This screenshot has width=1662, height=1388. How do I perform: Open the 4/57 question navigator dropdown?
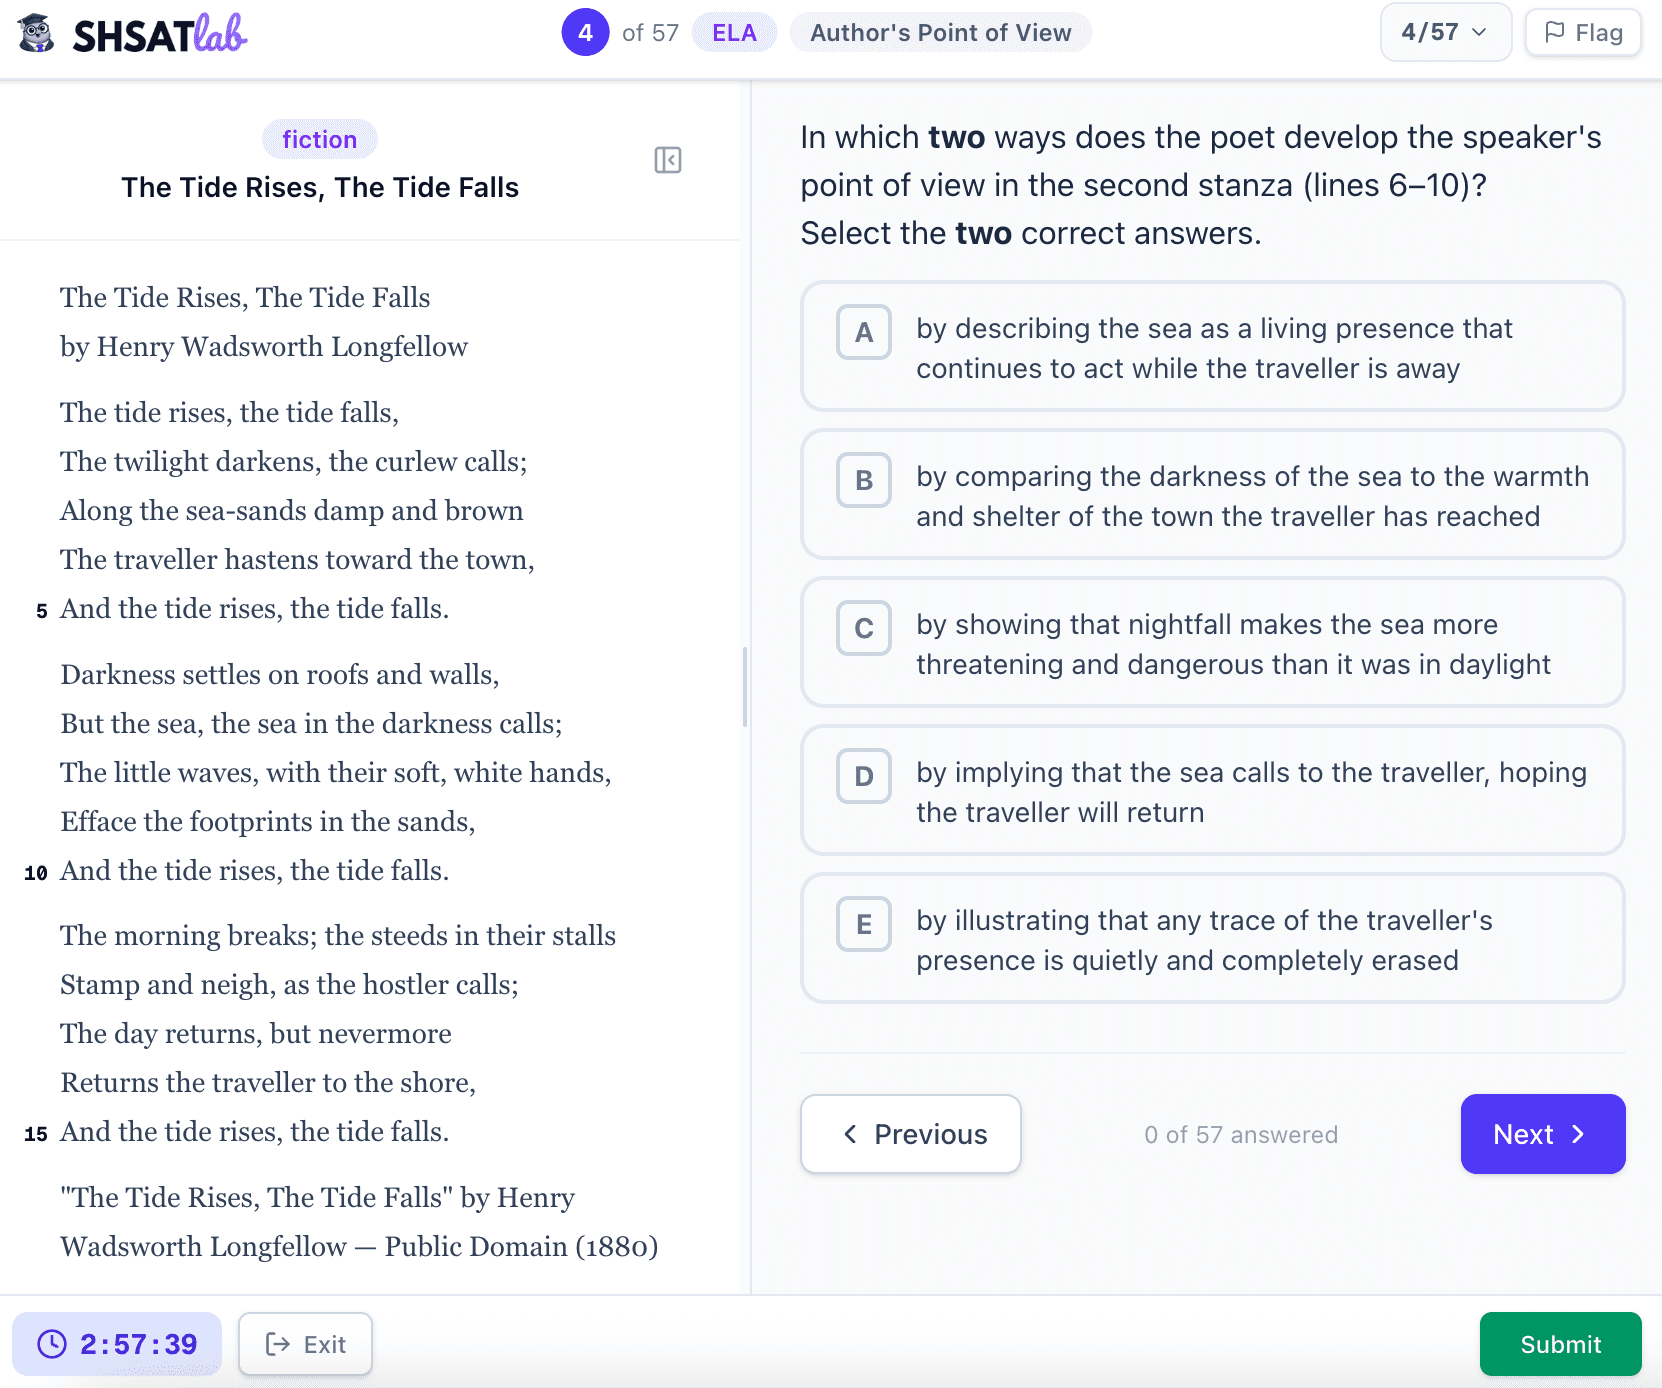(1445, 32)
